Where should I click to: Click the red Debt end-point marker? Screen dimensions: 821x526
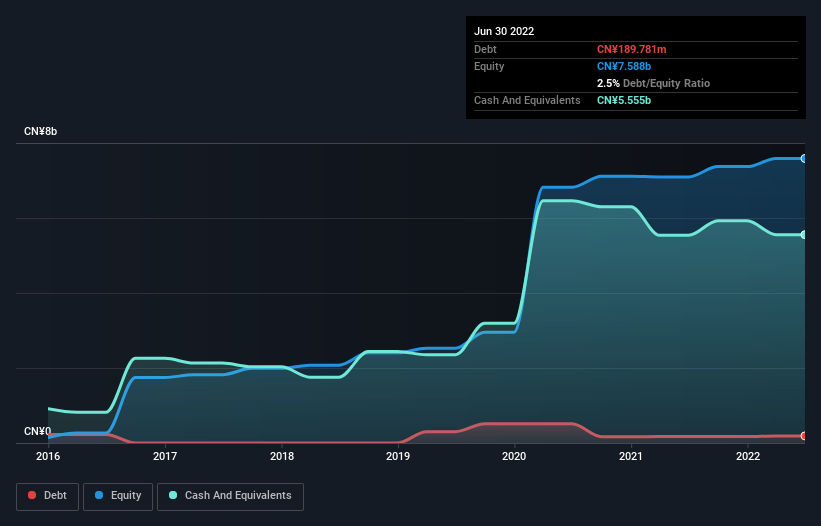coord(804,436)
